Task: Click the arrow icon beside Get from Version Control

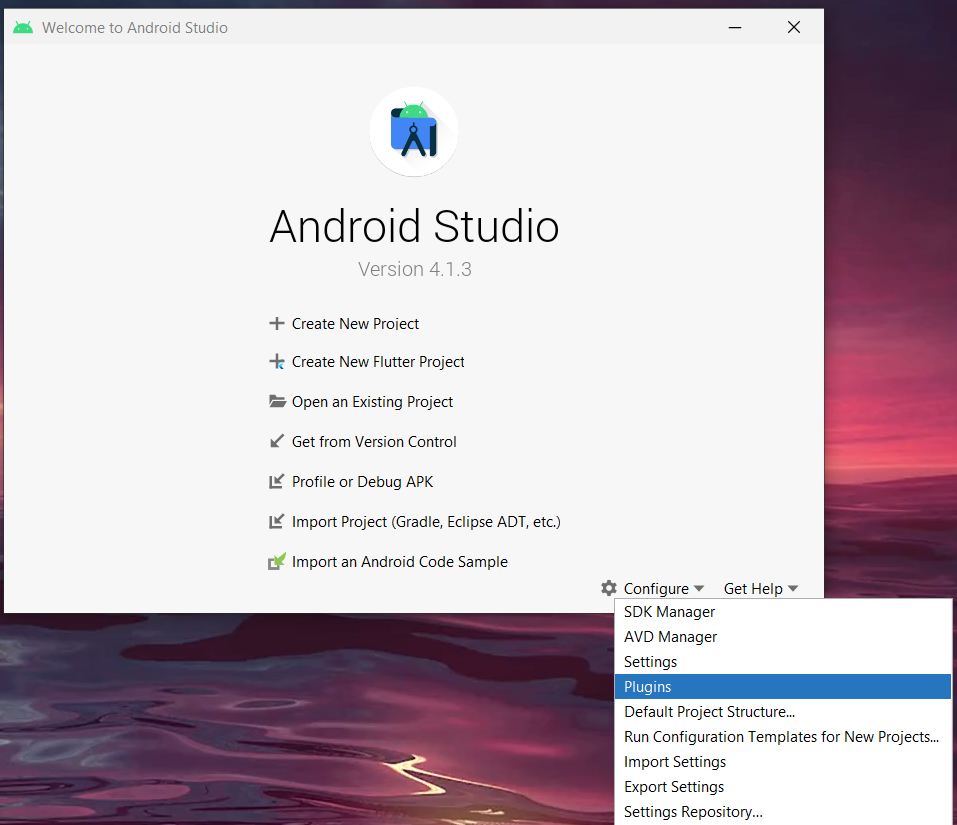Action: tap(276, 441)
